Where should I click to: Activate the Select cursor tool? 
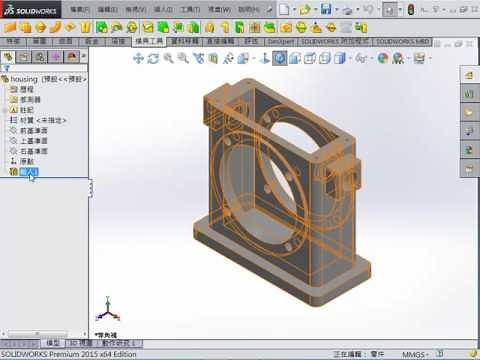[x=389, y=10]
